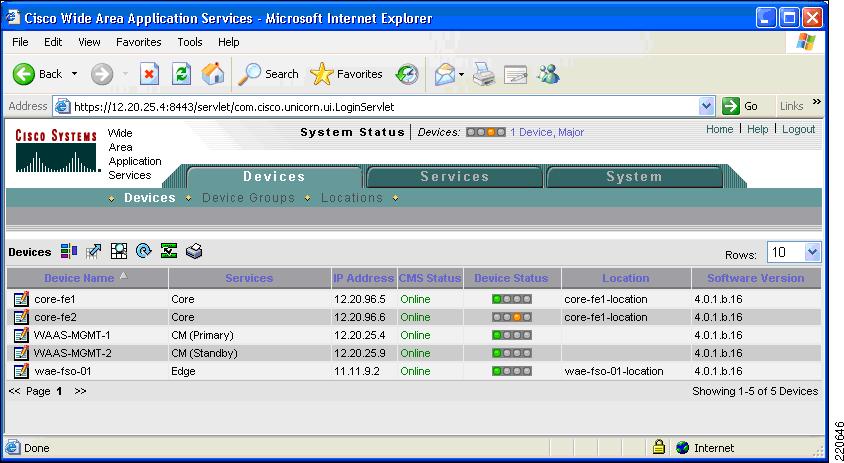Click core-fe2 device status alarm lights
Image resolution: width=844 pixels, height=463 pixels.
click(511, 317)
